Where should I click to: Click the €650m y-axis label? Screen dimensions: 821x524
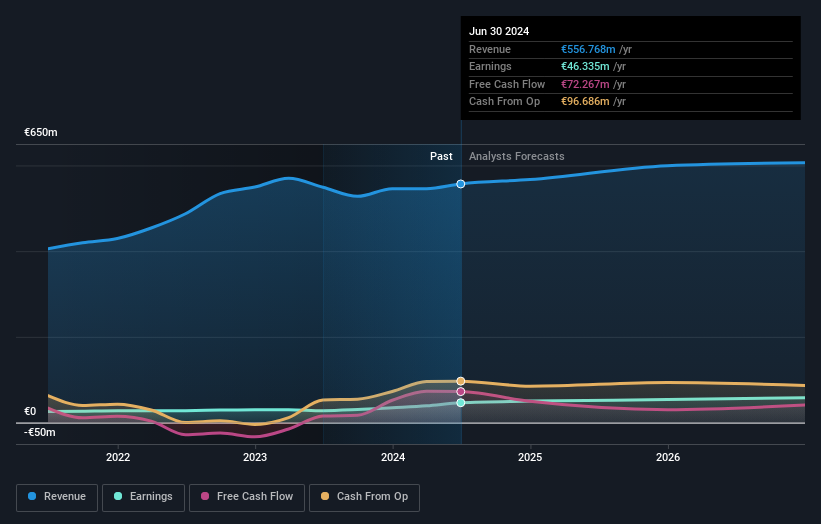pos(41,132)
